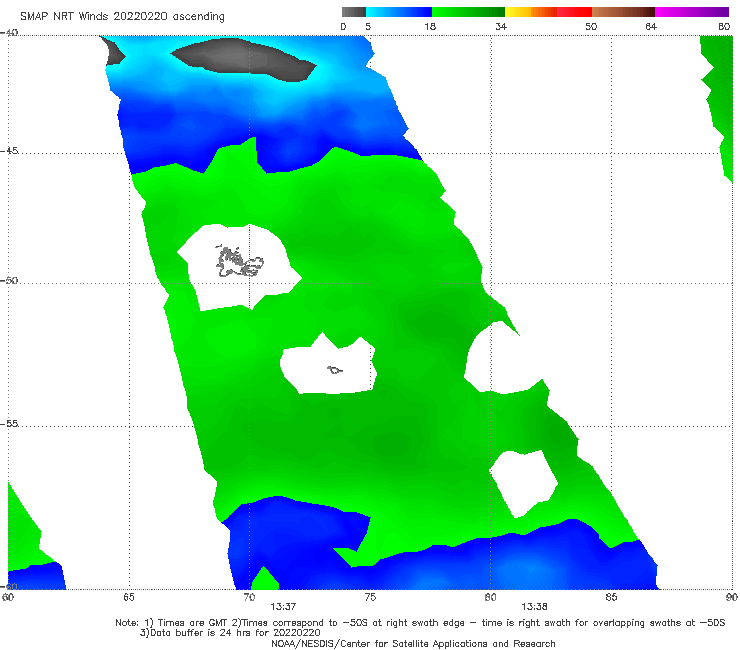
Task: Click the Kerguelen islands coastline outline
Action: [x=239, y=261]
